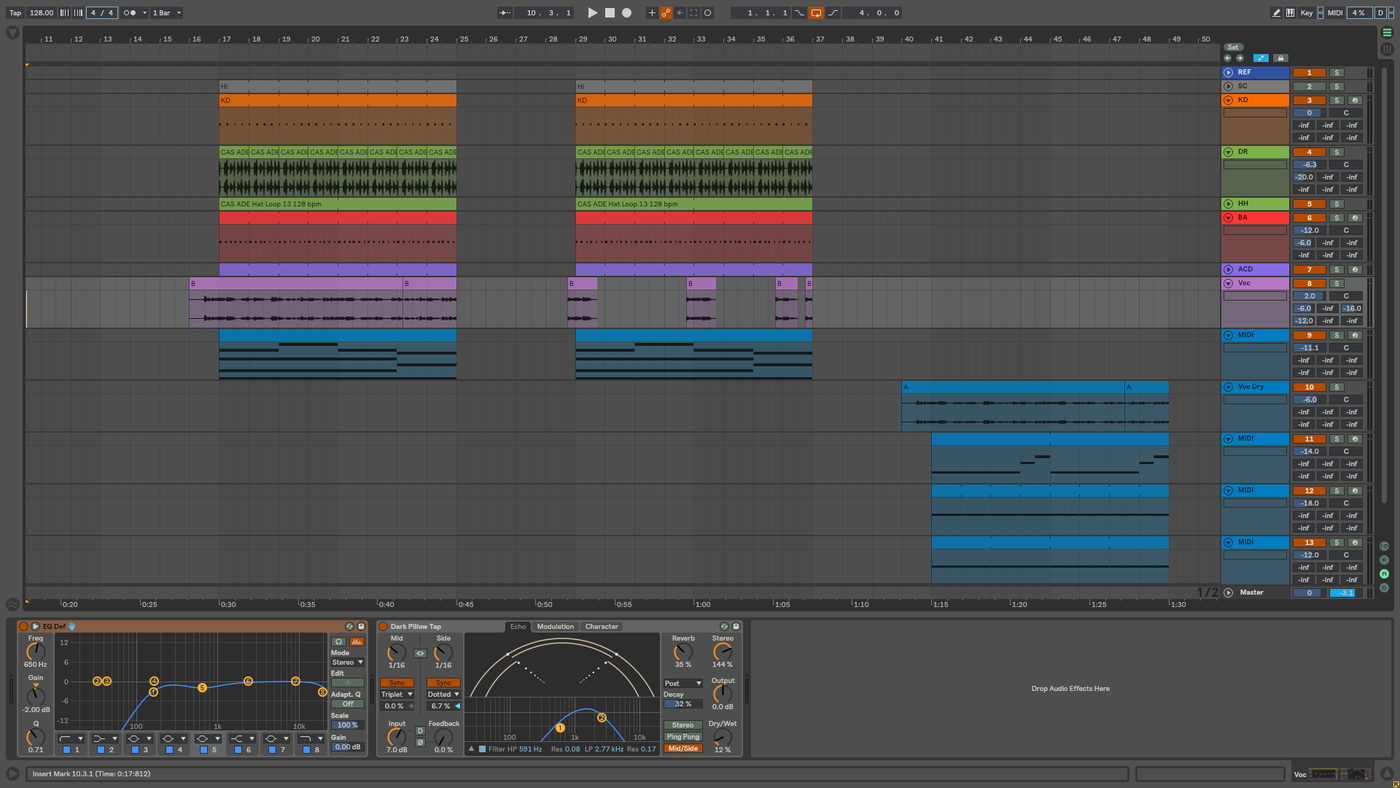Select Mid/Side echo mode
Screen dimensions: 1400x788
(682, 748)
